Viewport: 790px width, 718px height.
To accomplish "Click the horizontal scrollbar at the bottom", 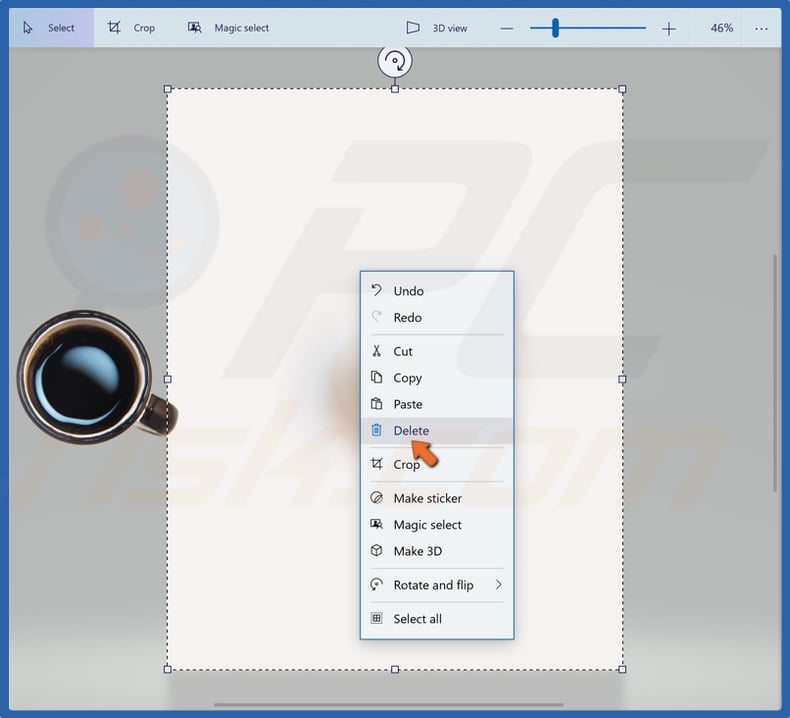I will pyautogui.click(x=388, y=704).
